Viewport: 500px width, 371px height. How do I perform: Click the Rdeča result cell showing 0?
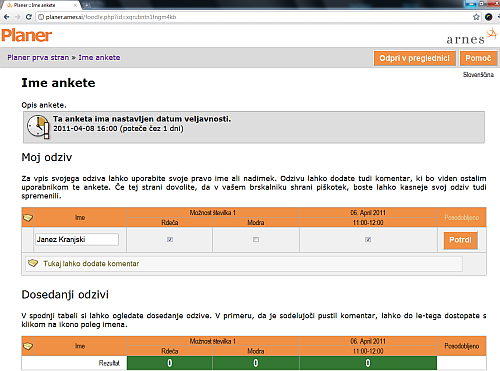170,363
